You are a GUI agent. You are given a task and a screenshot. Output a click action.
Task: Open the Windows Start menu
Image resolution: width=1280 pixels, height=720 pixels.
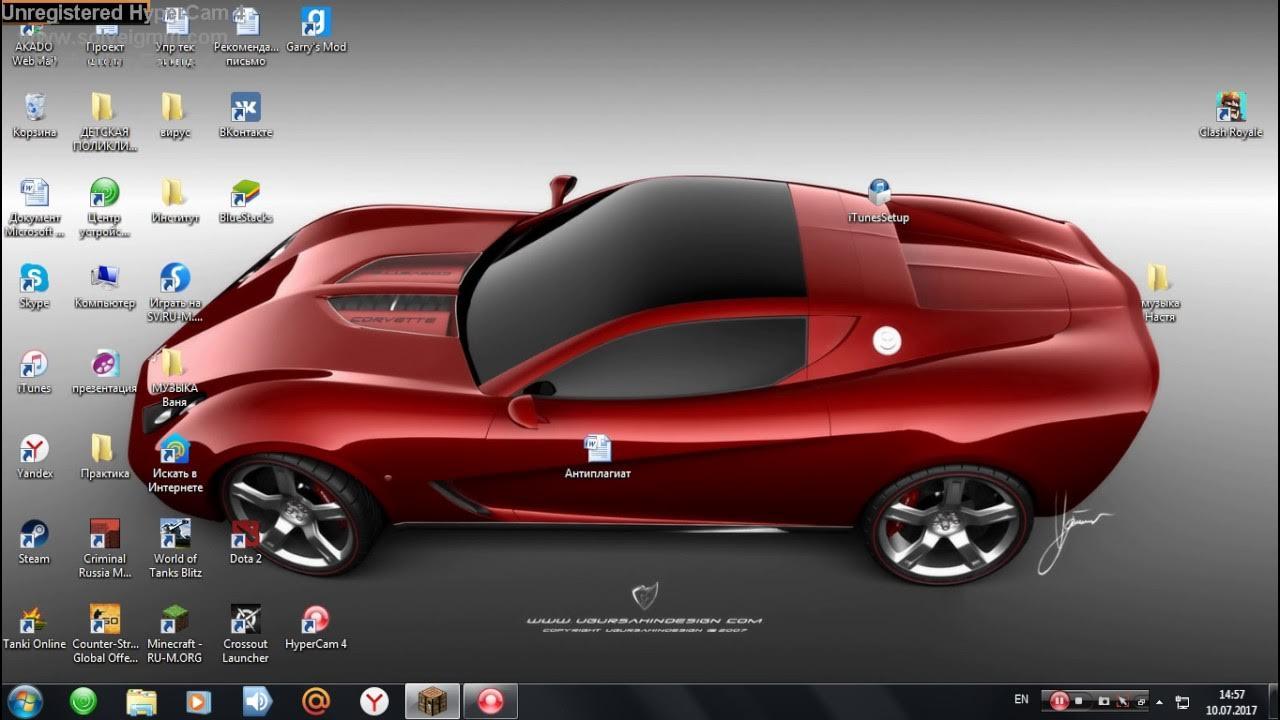click(25, 701)
